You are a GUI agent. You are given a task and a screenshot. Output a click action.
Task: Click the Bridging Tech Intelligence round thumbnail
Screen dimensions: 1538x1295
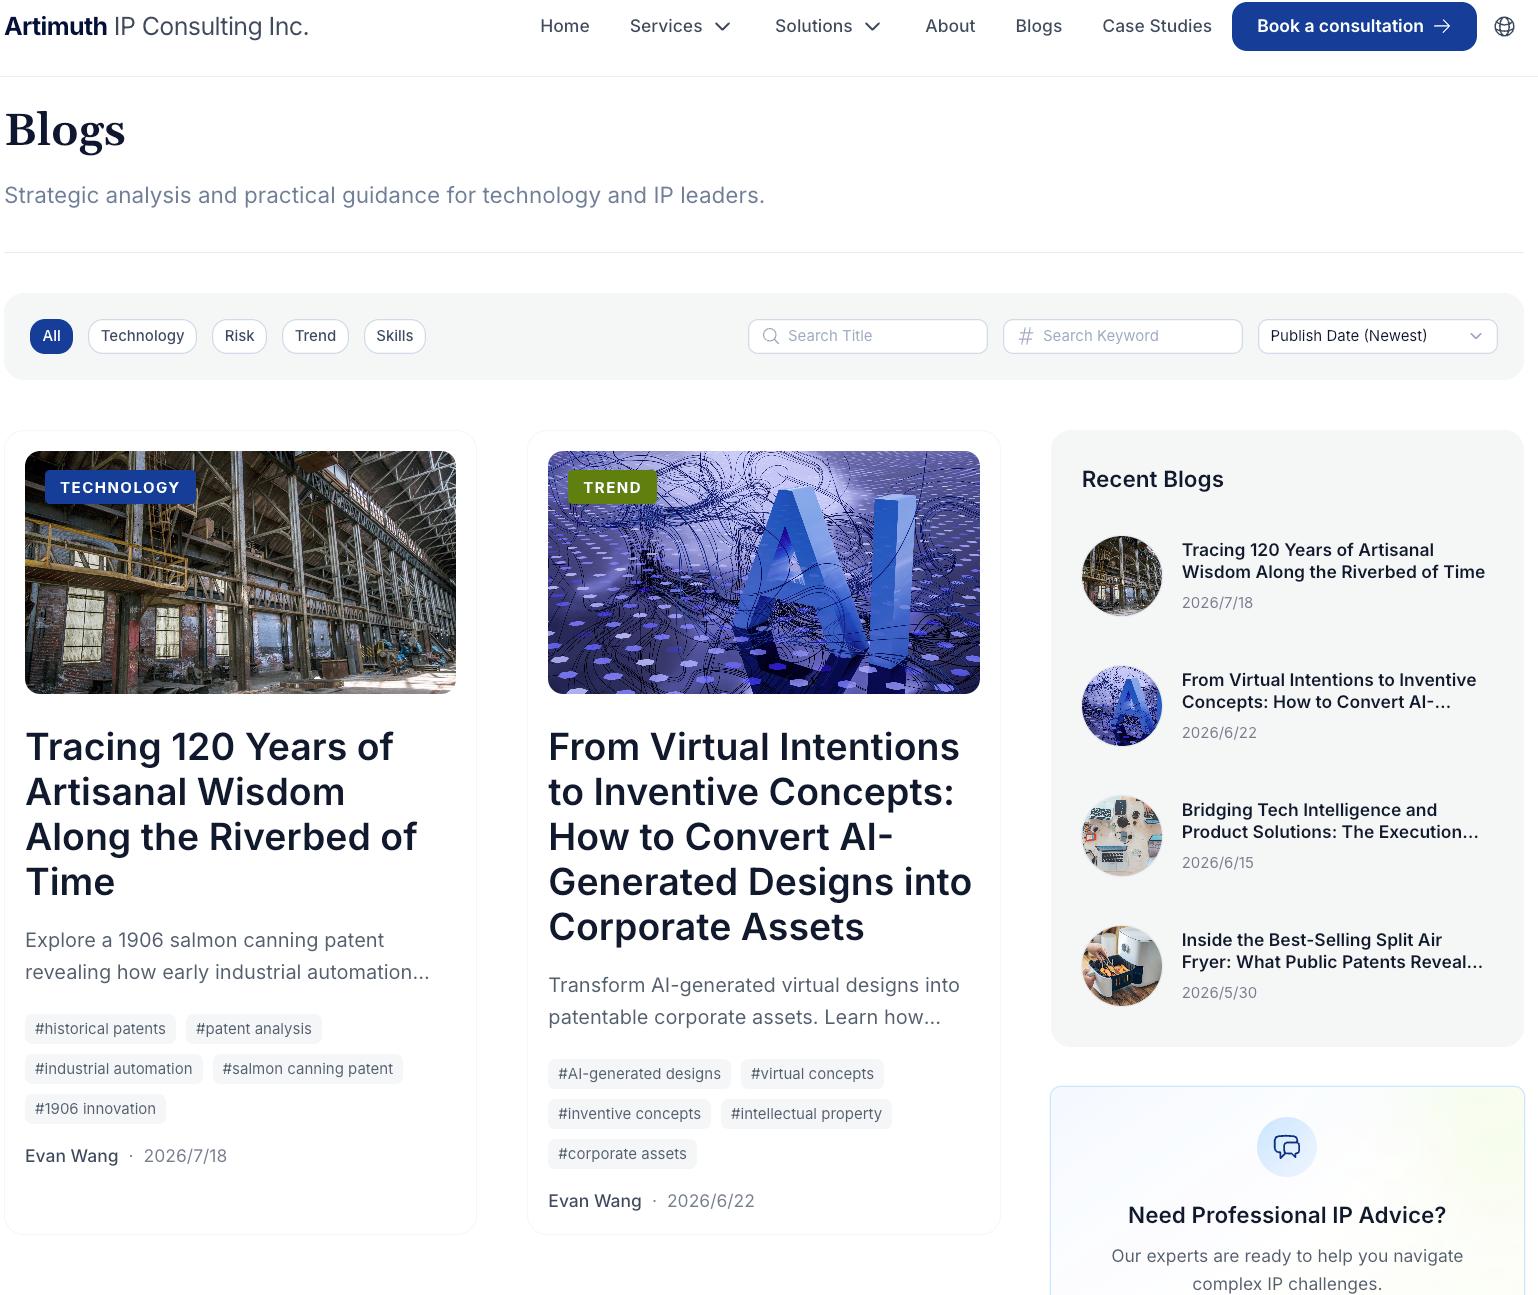tap(1122, 836)
